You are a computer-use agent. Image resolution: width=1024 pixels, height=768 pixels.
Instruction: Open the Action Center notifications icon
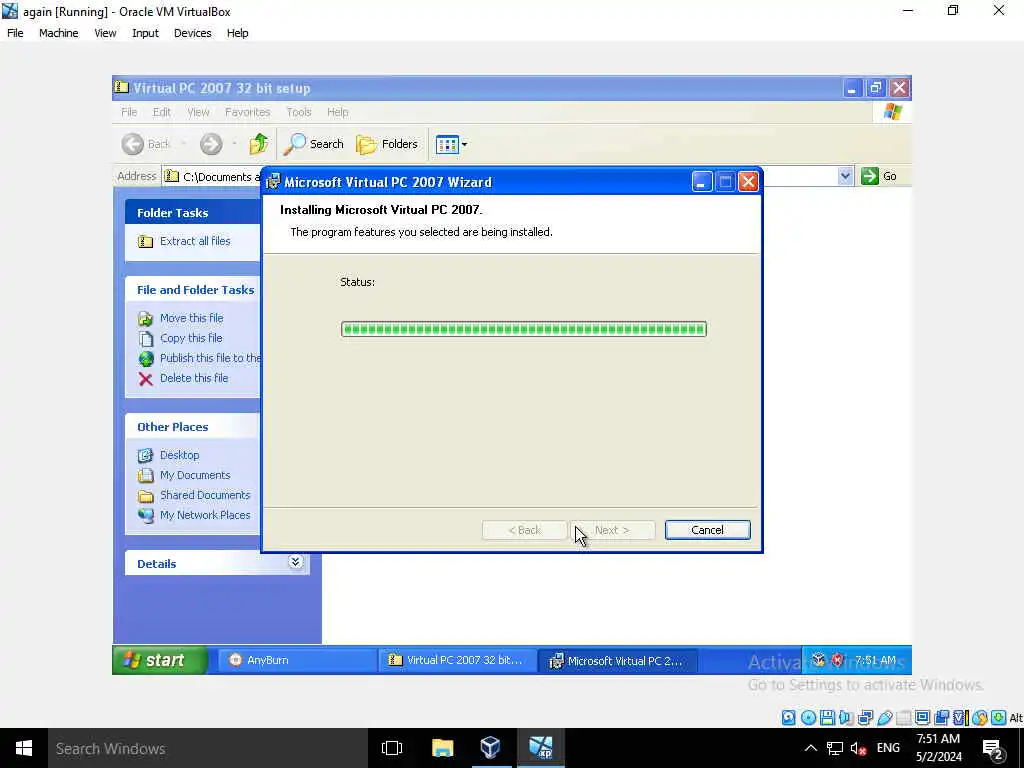tap(993, 749)
